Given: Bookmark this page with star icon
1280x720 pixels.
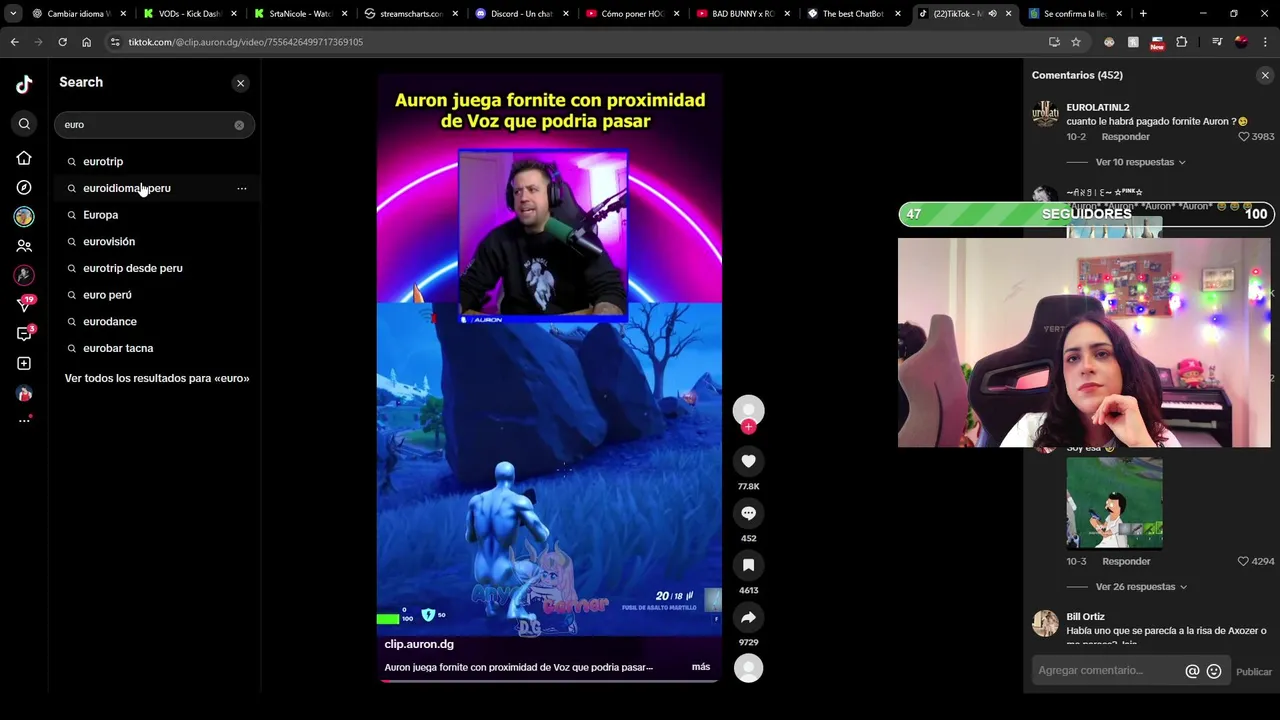Looking at the screenshot, I should tap(1076, 42).
